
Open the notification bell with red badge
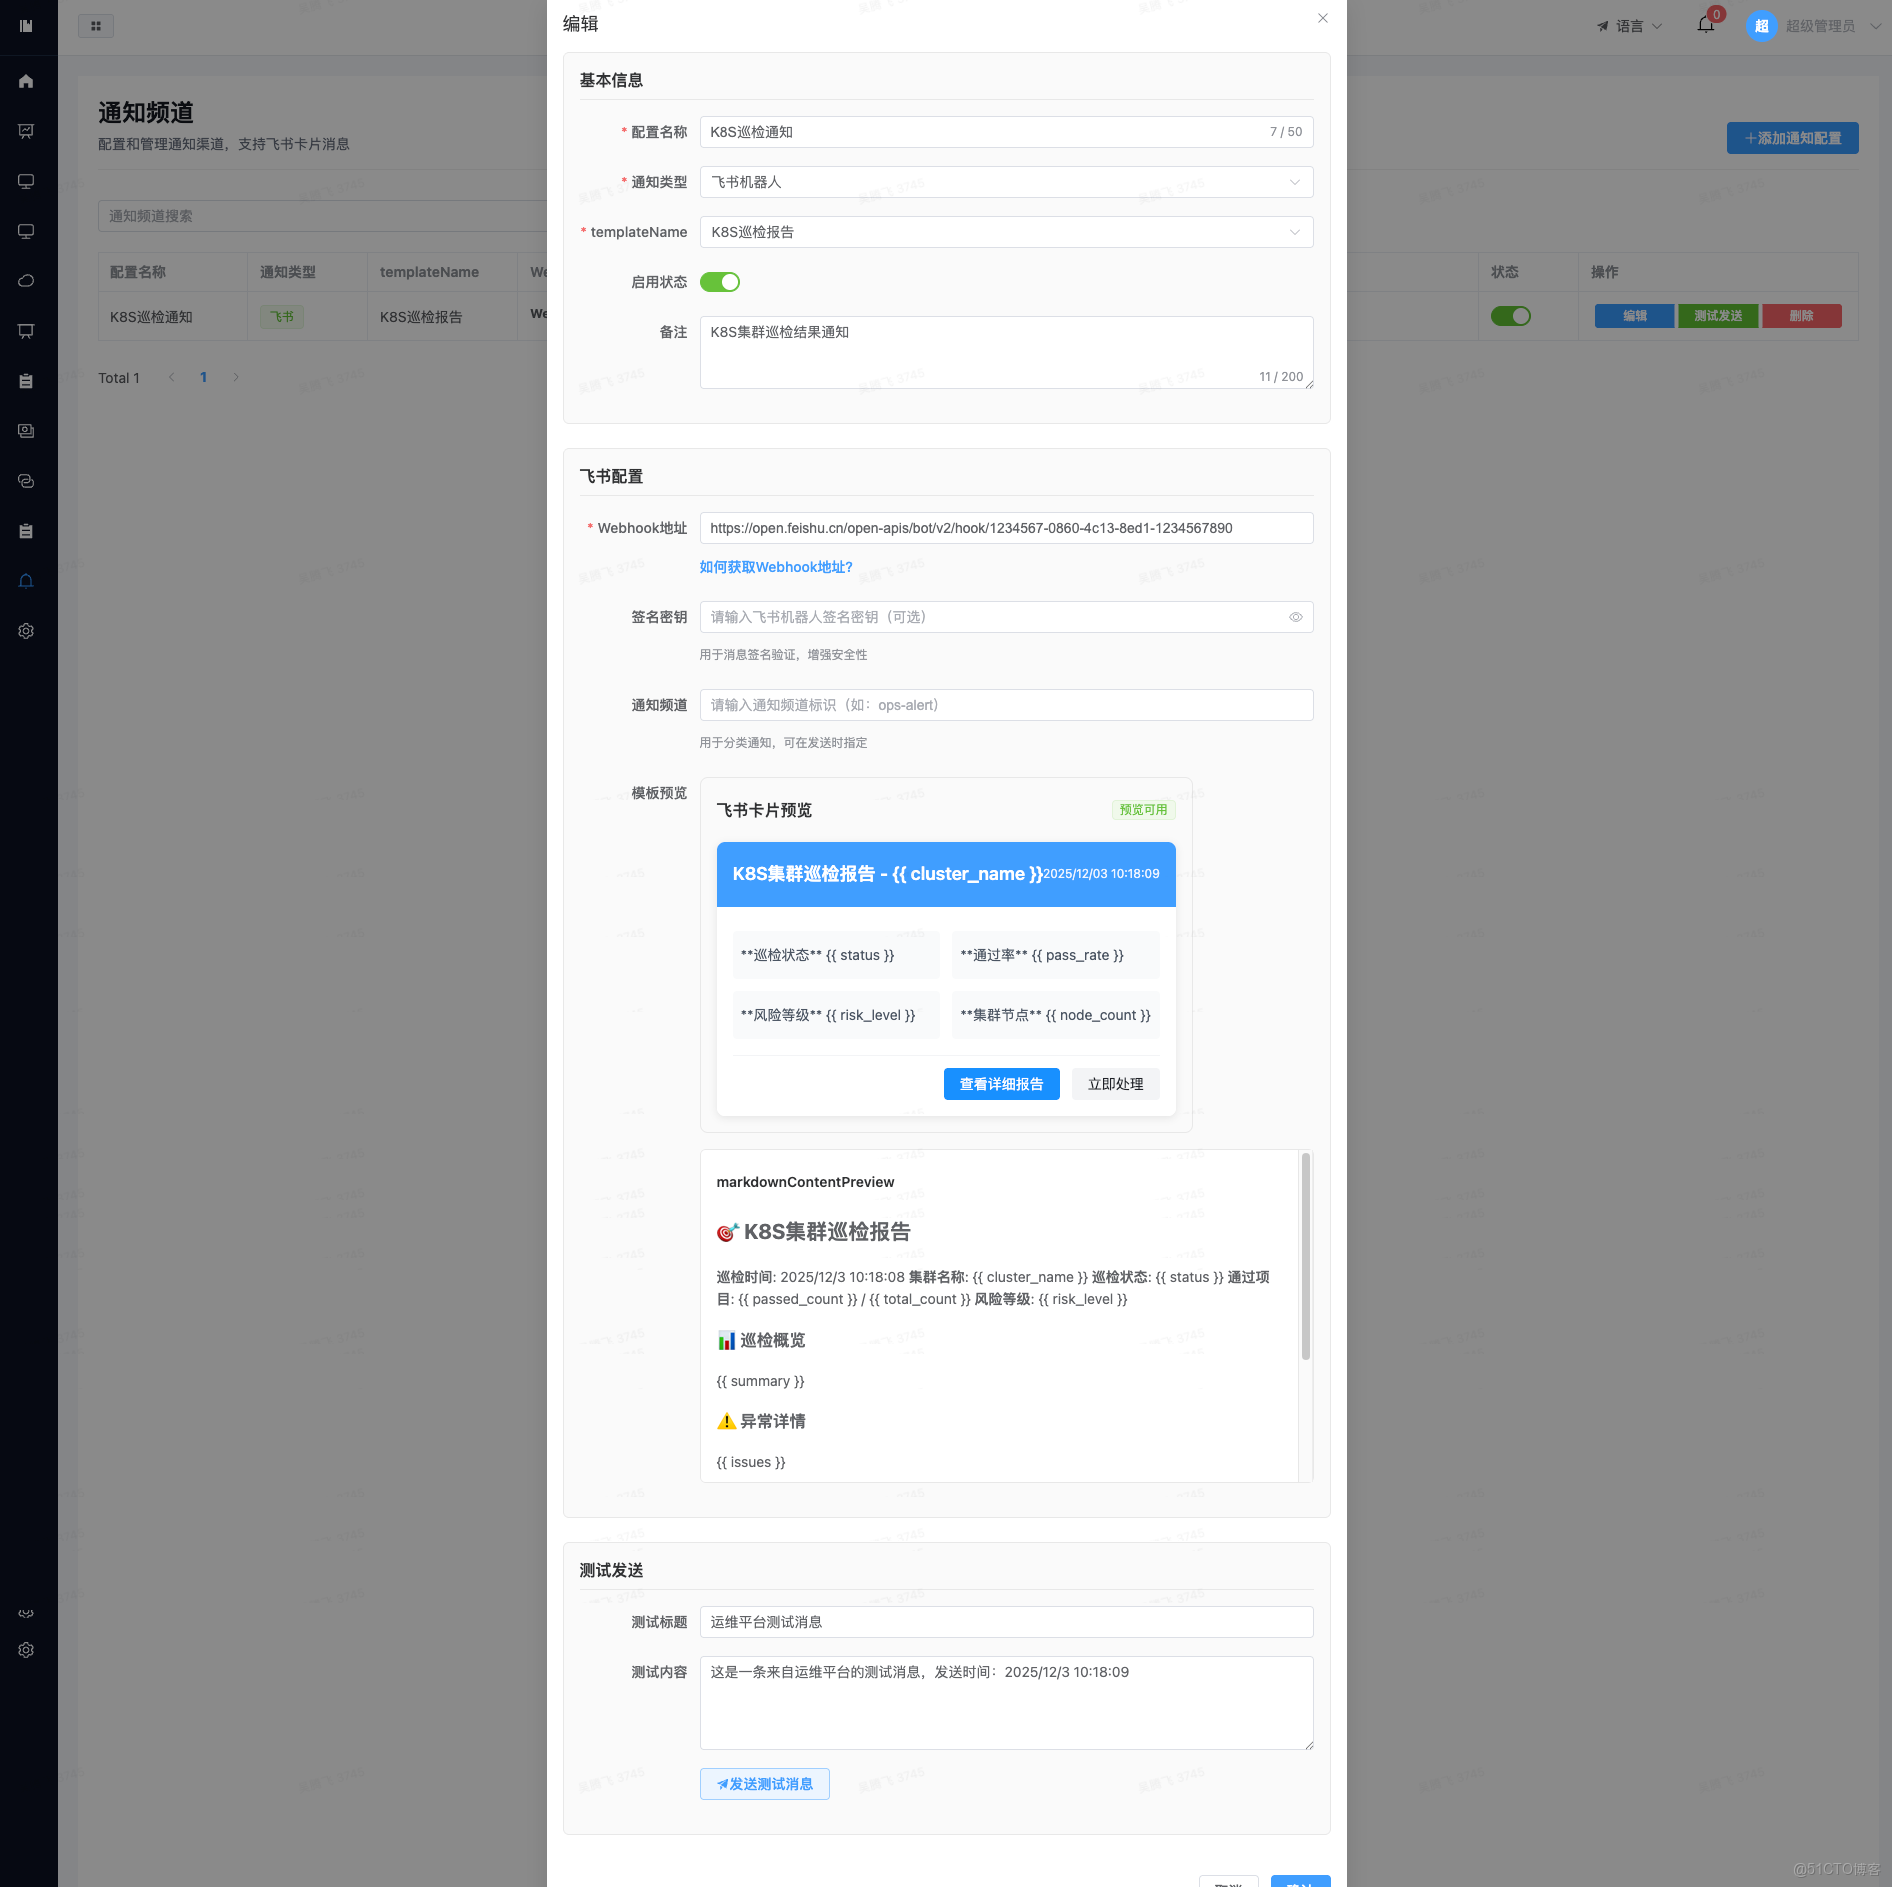(x=1706, y=25)
